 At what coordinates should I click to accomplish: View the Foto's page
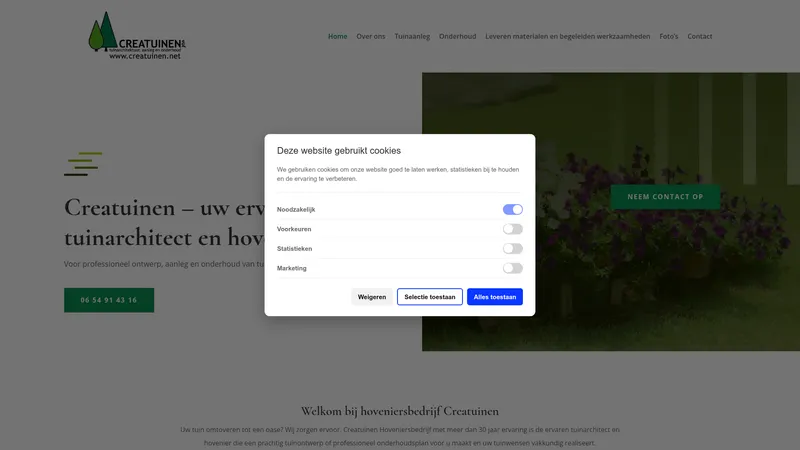tap(668, 36)
